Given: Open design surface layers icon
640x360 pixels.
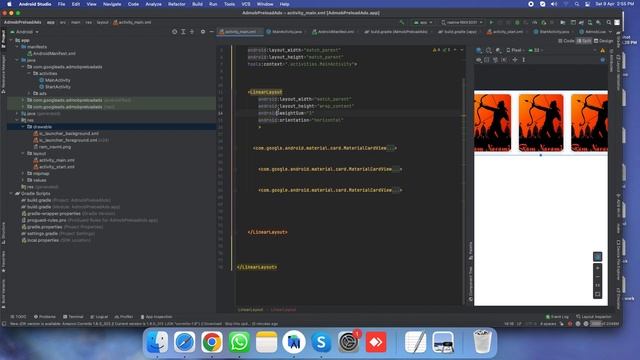Looking at the screenshot, I should click(x=479, y=50).
